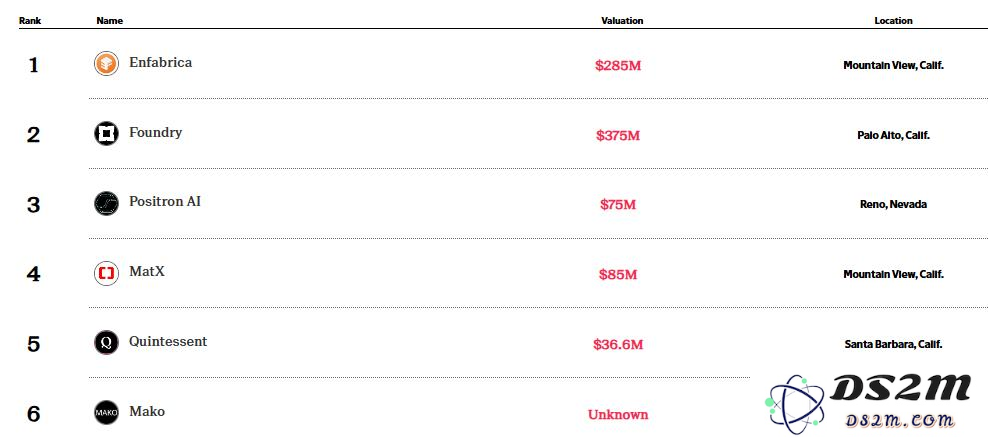
Task: Click the DS2M atom watermark logo
Action: [x=794, y=401]
